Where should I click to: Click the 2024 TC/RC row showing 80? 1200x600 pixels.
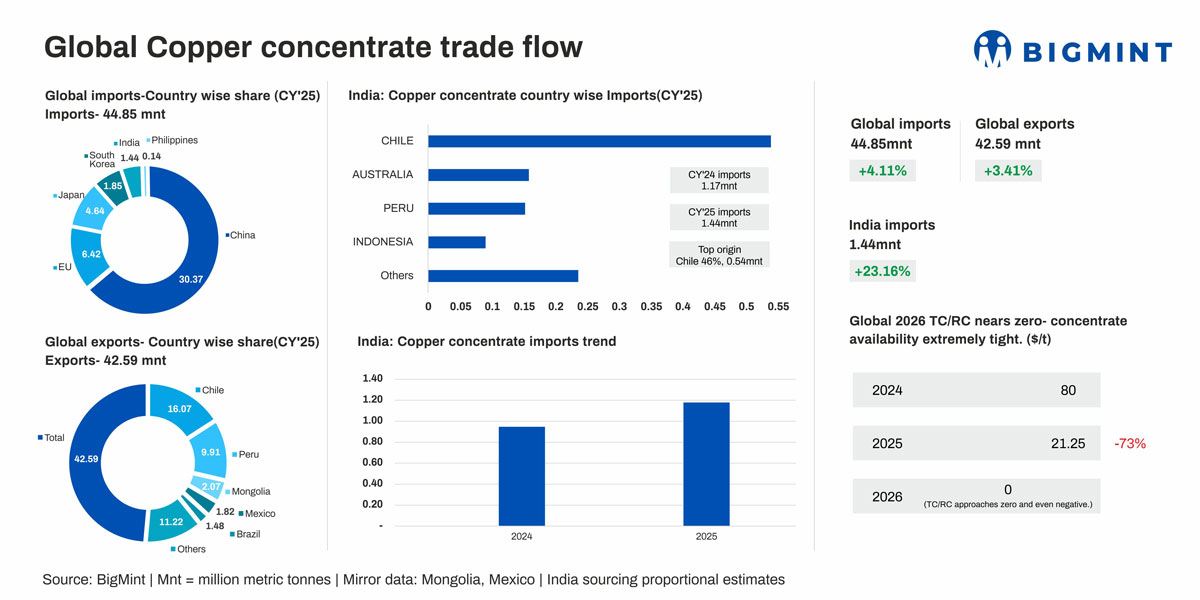pyautogui.click(x=976, y=390)
